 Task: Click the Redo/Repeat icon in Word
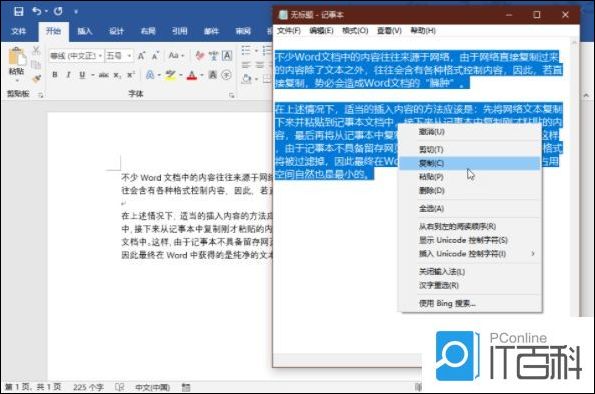pos(58,11)
